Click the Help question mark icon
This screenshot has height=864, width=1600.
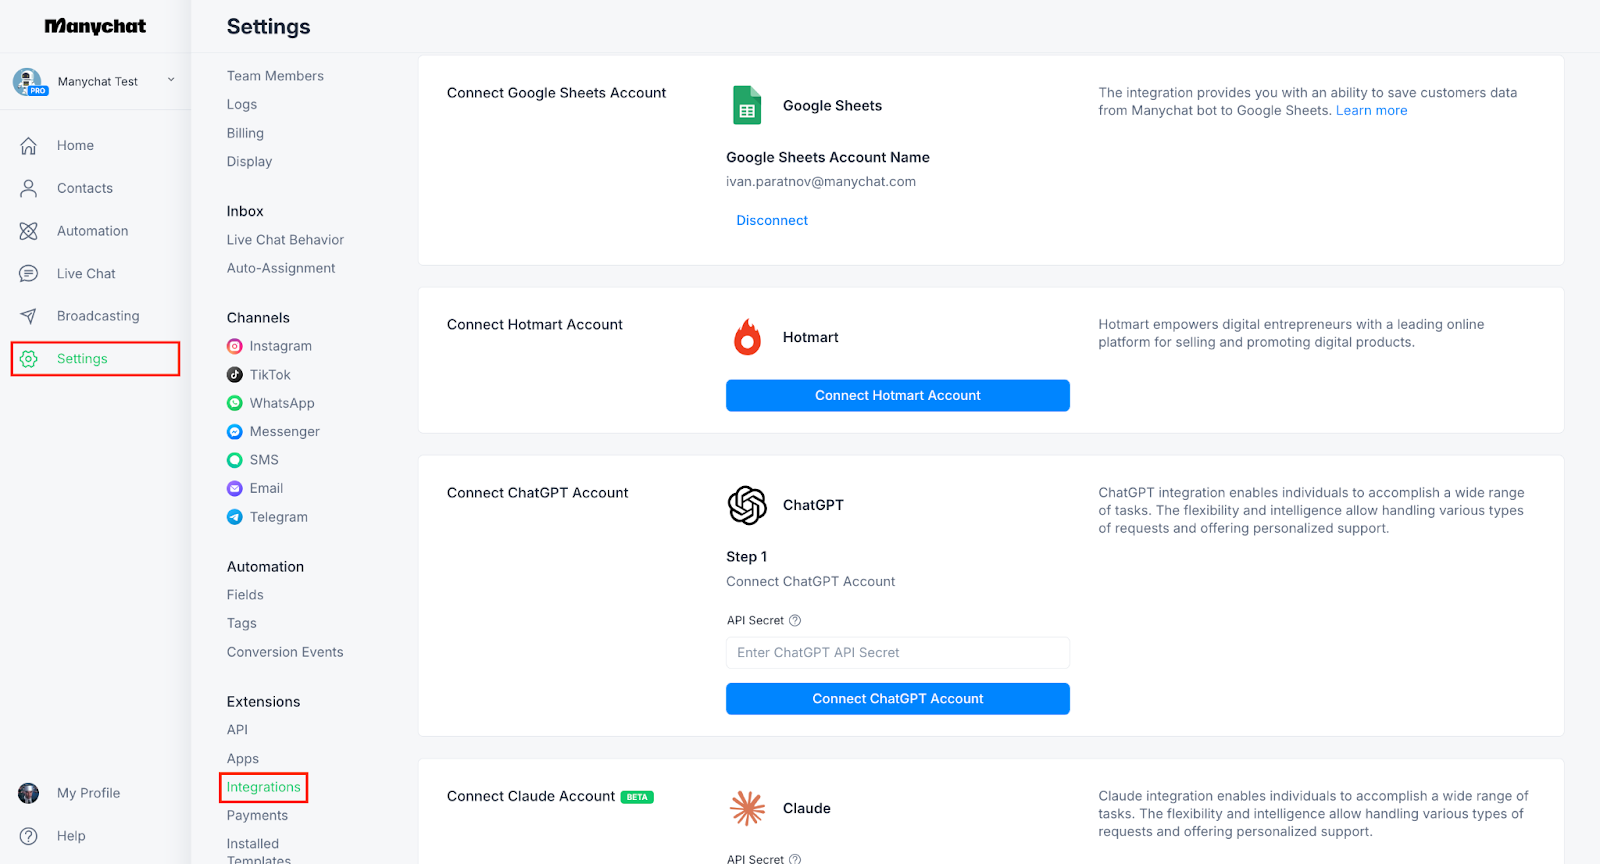(29, 836)
